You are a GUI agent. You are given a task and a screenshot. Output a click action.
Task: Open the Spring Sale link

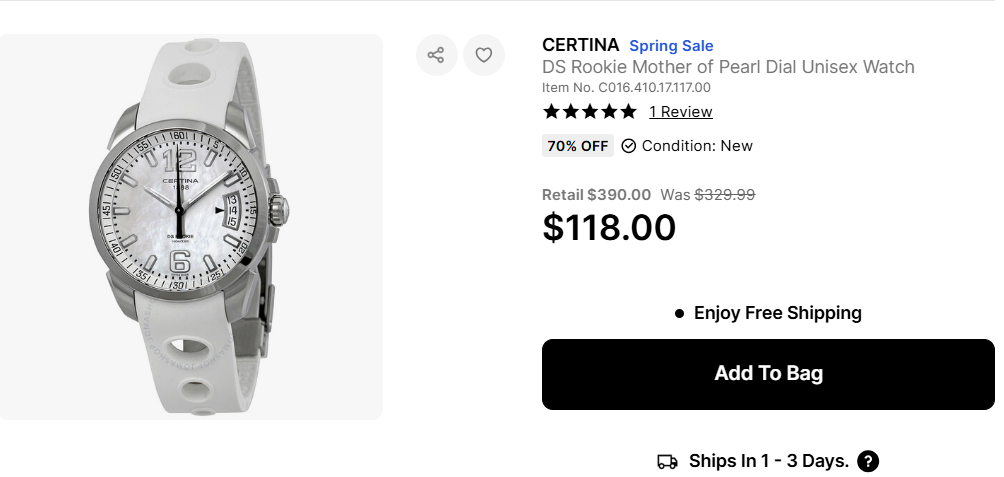coord(671,46)
